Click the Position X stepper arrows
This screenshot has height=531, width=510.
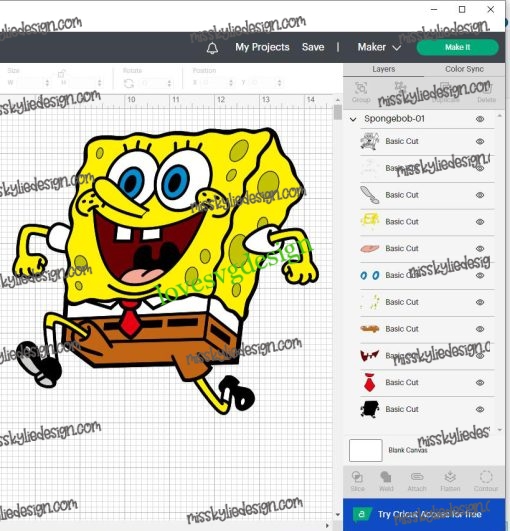pos(231,83)
